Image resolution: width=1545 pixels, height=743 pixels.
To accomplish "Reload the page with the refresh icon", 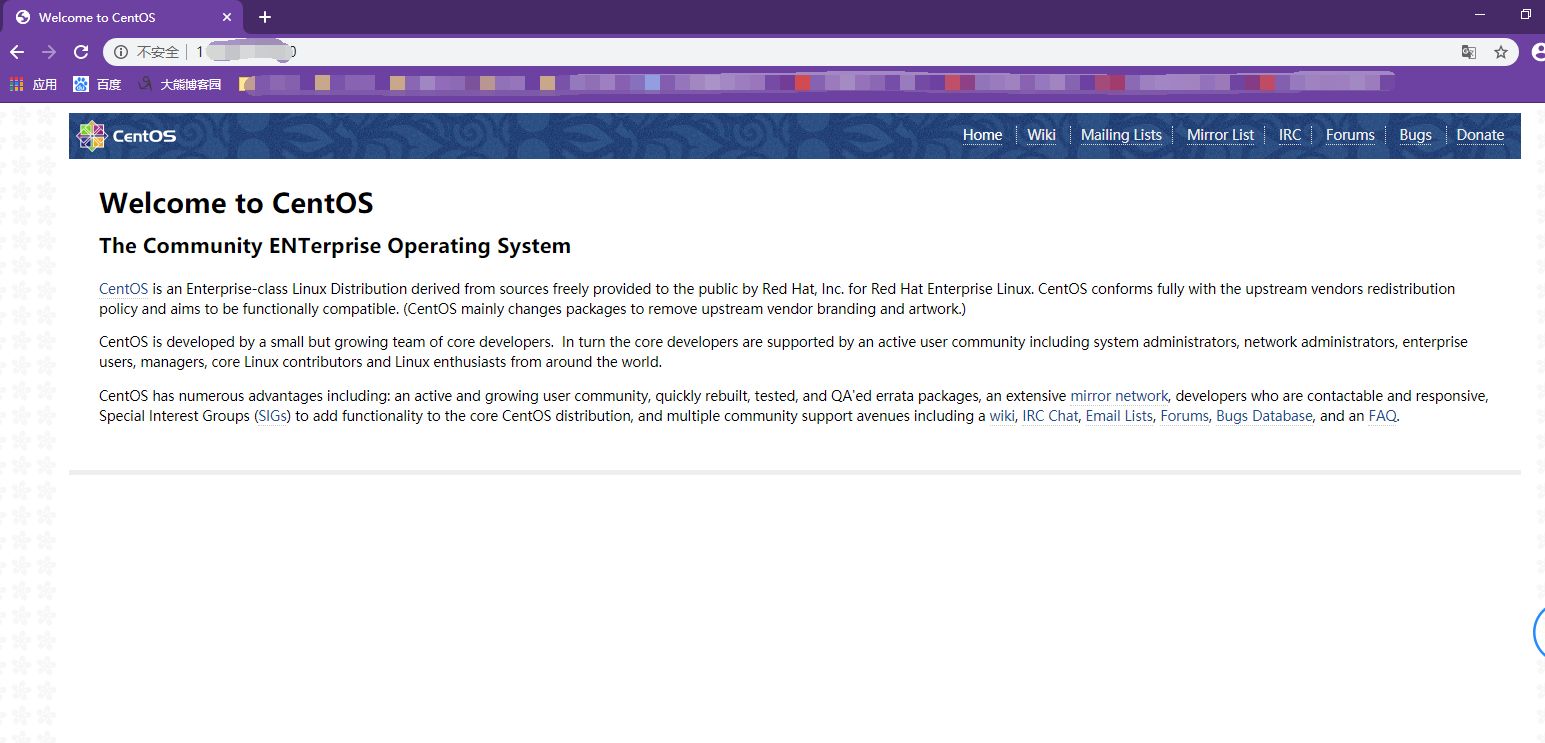I will click(81, 52).
